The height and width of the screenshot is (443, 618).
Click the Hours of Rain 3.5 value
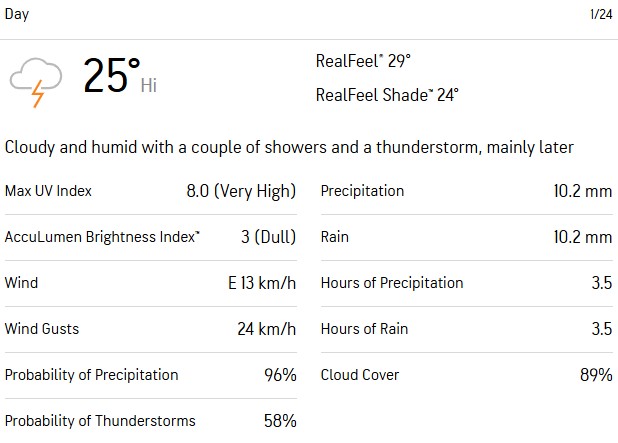pyautogui.click(x=601, y=329)
